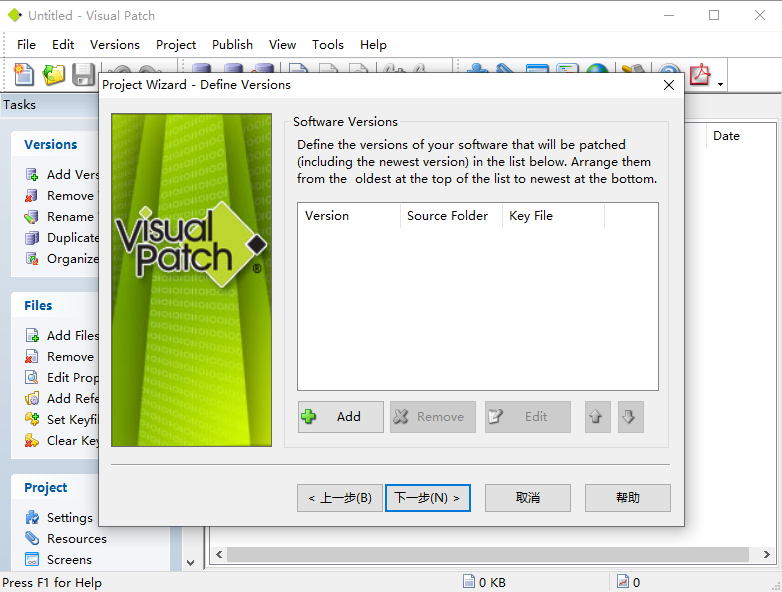Open the Publish menu

(232, 45)
